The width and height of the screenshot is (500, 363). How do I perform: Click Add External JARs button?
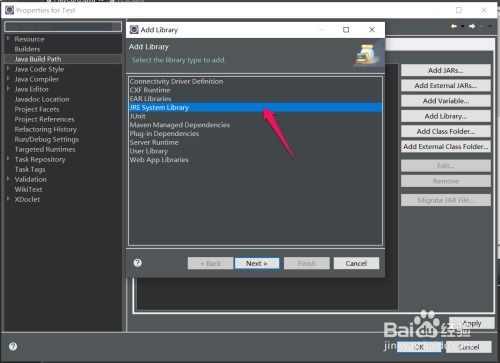point(446,86)
